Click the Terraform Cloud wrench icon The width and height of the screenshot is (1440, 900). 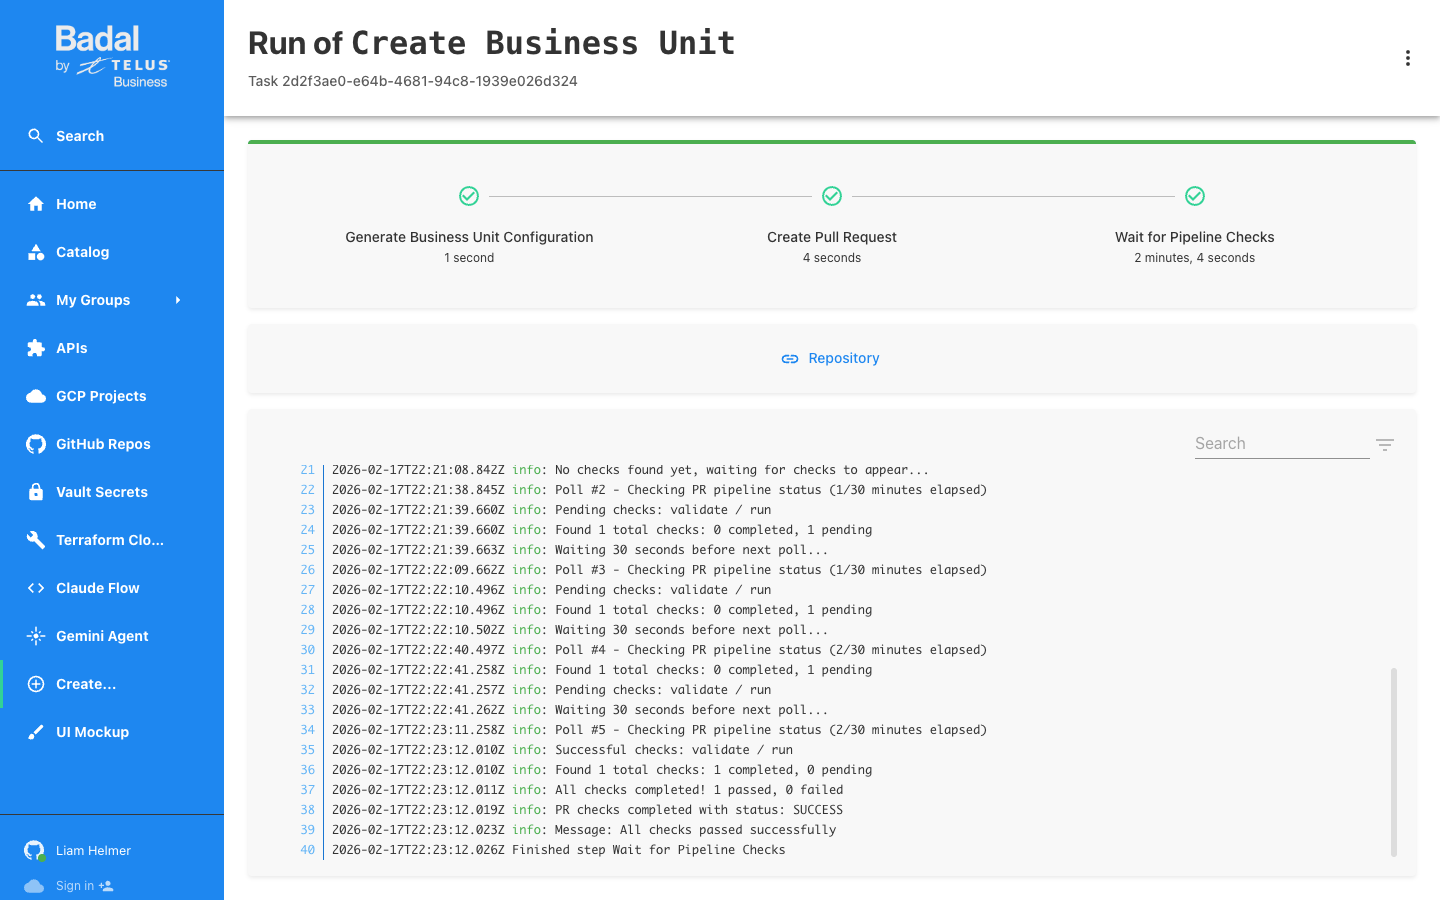pyautogui.click(x=36, y=540)
